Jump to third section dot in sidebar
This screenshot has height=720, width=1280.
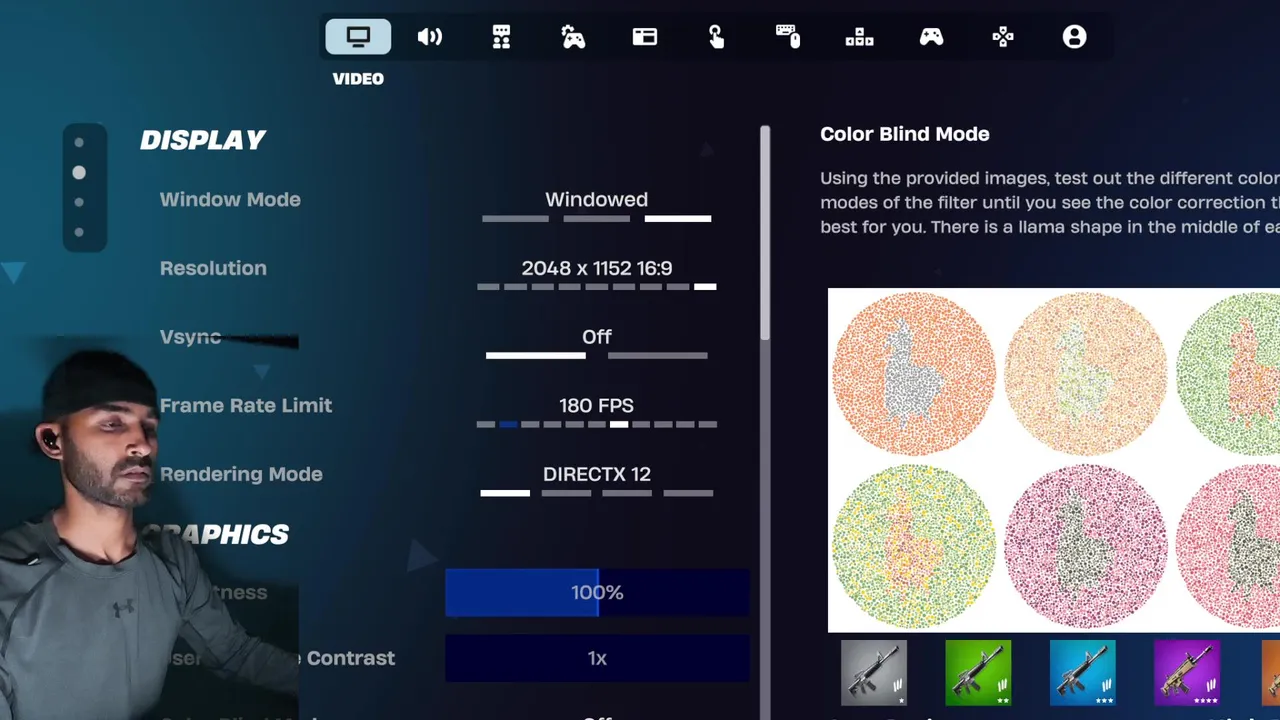tap(79, 202)
